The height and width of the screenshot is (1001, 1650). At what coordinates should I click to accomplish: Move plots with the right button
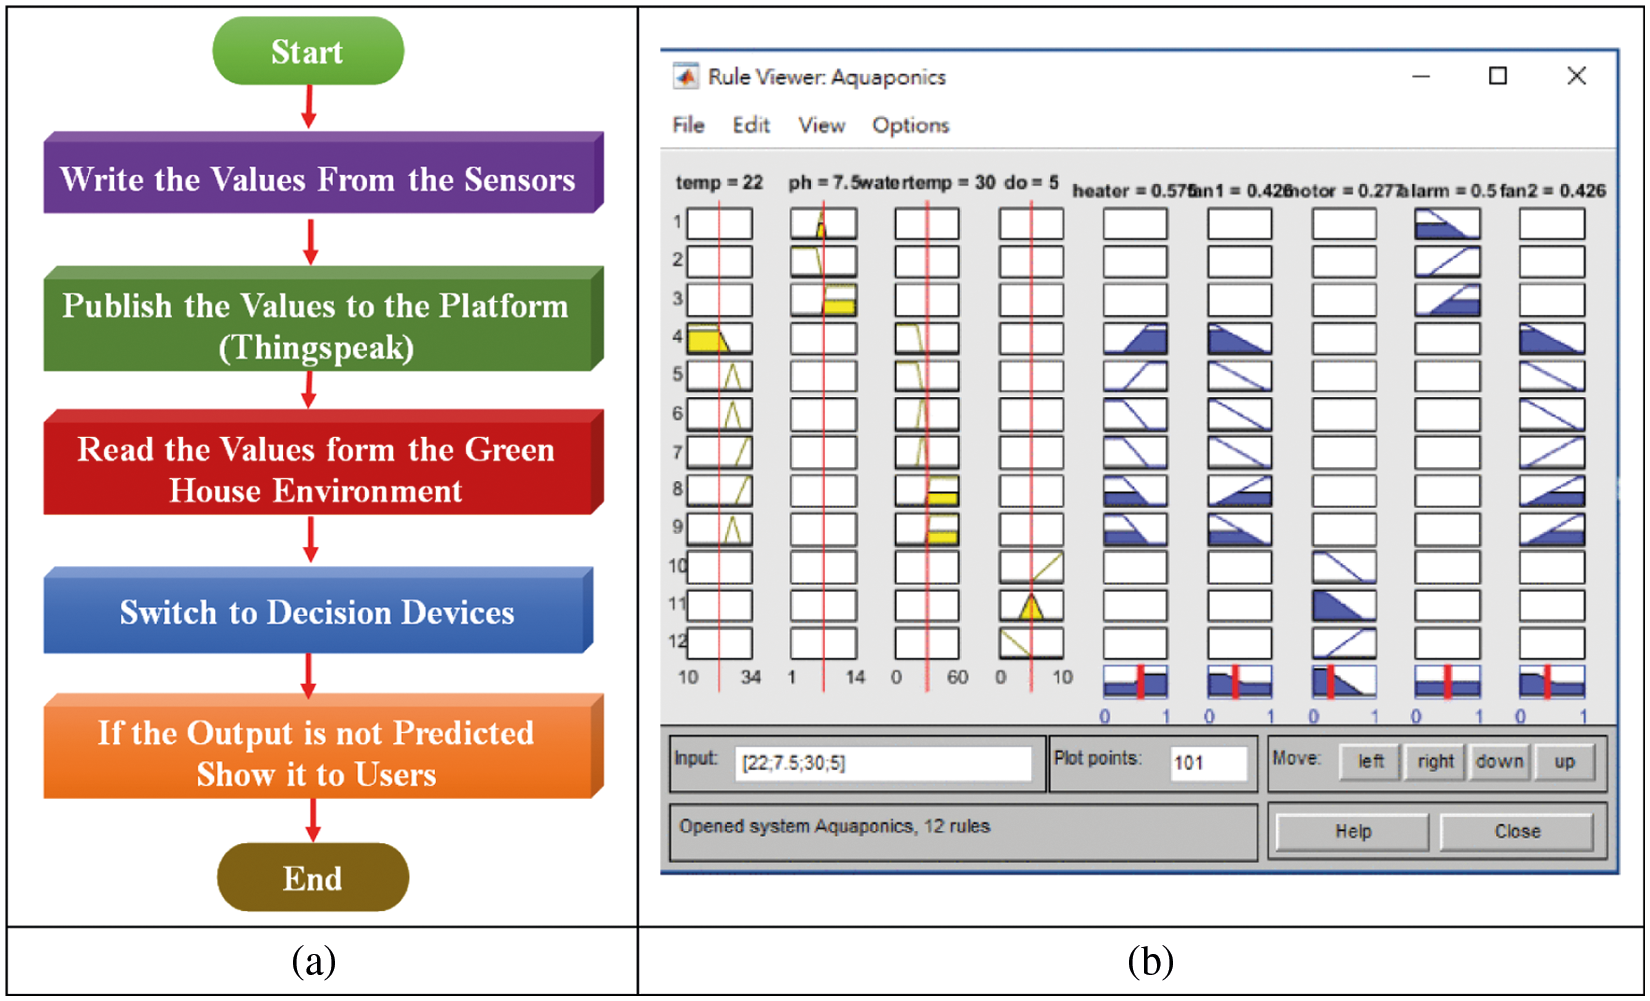[1435, 762]
